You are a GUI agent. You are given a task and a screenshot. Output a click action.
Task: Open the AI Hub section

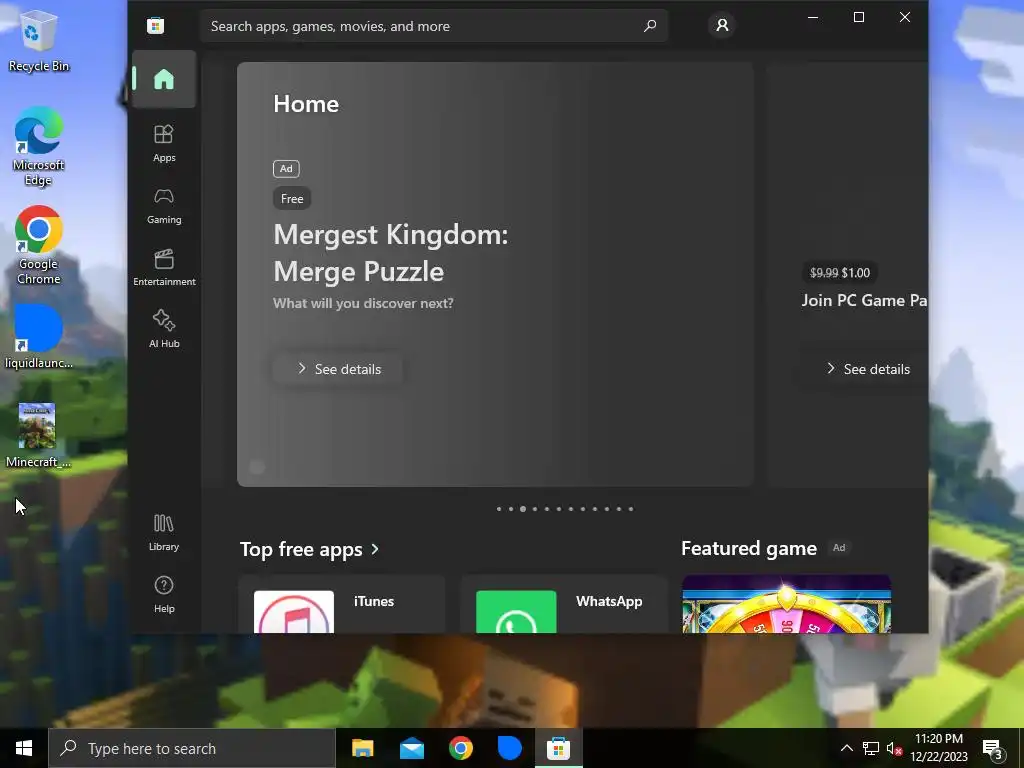pyautogui.click(x=164, y=328)
